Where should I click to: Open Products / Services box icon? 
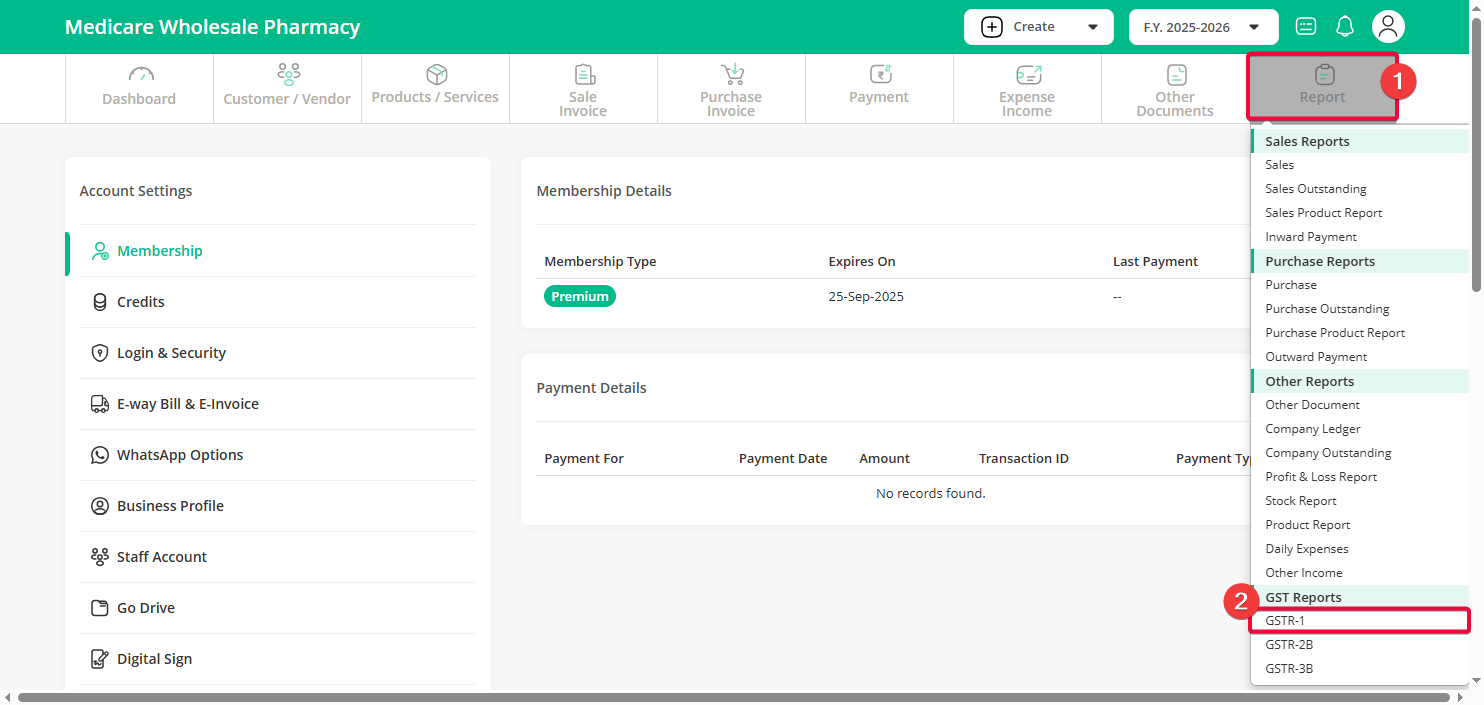click(436, 75)
